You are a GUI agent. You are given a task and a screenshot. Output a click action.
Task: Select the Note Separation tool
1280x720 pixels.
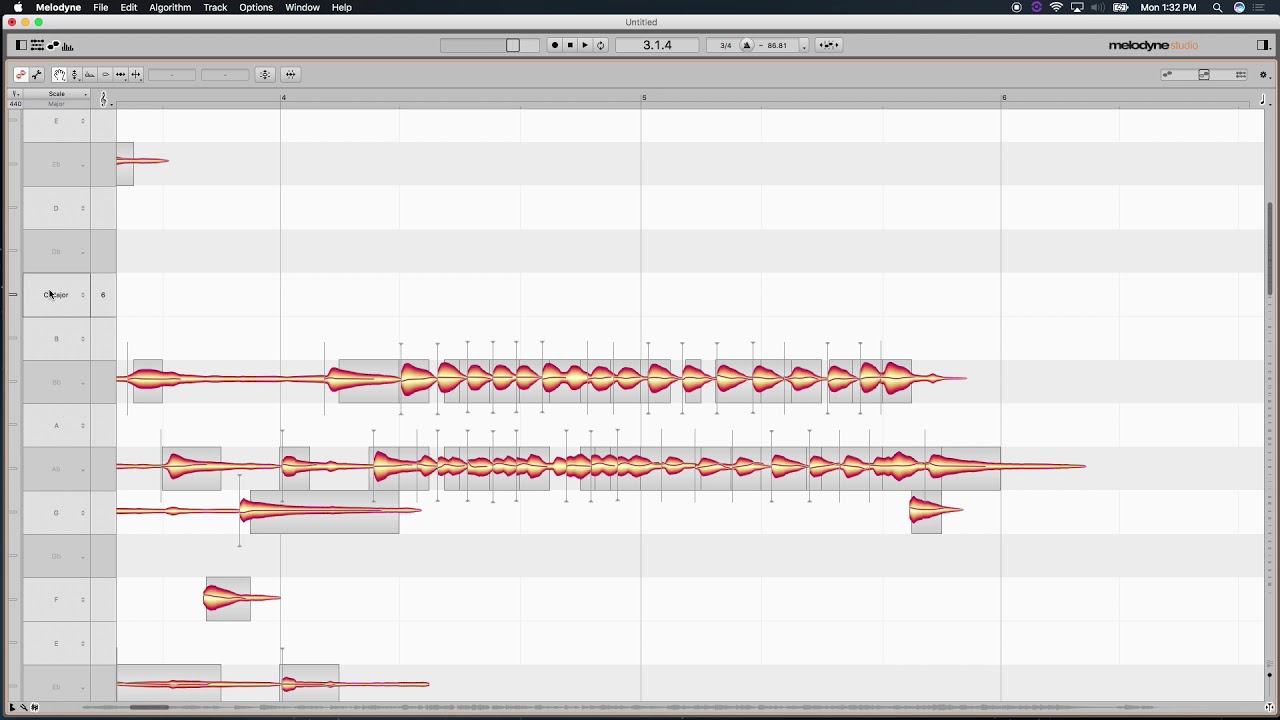pos(136,74)
